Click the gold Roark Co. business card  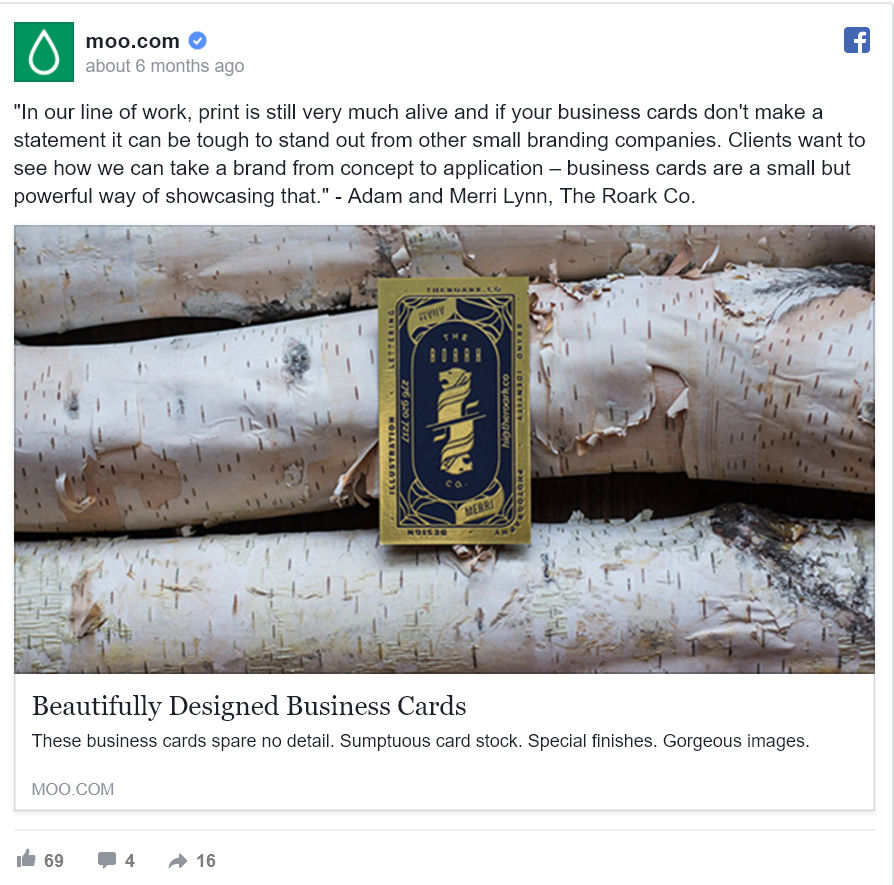click(454, 411)
